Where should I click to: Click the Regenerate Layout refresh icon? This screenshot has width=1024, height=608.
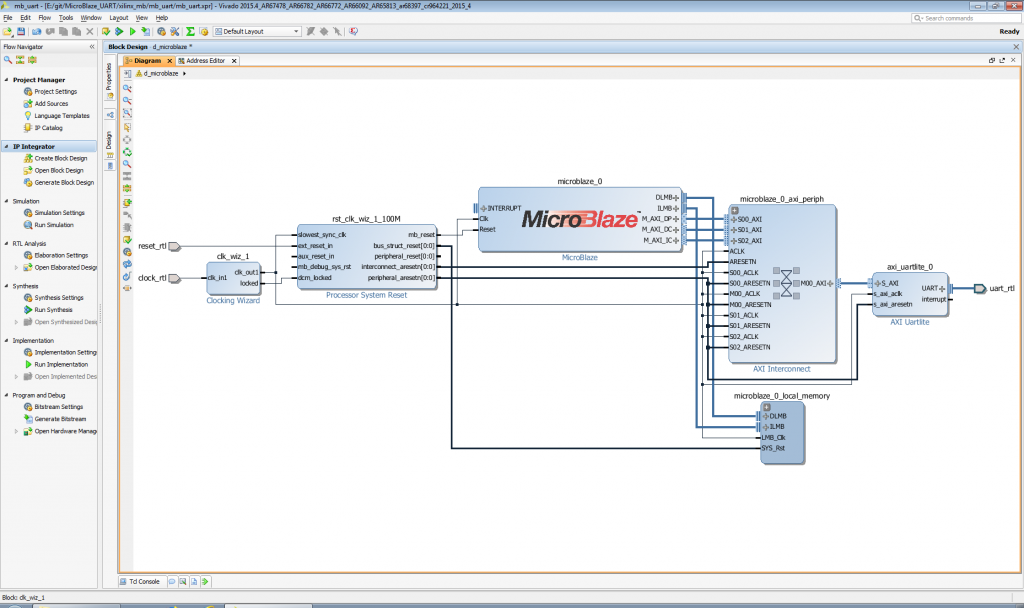pyautogui.click(x=124, y=154)
